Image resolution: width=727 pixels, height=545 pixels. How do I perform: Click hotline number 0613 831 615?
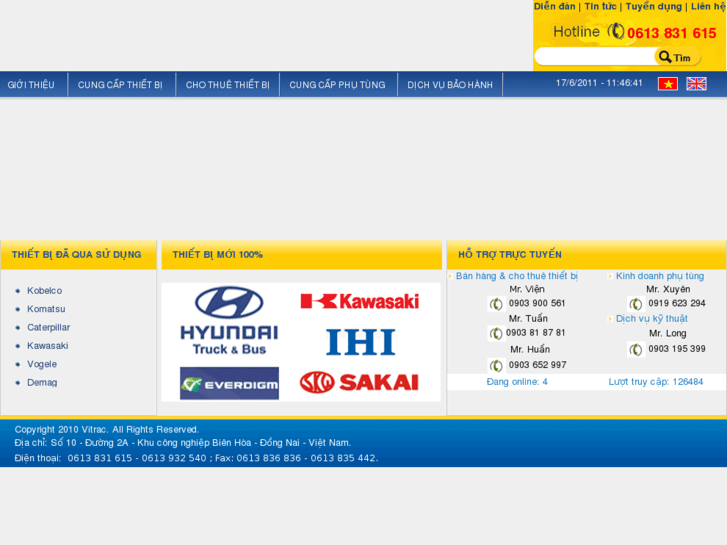click(671, 33)
